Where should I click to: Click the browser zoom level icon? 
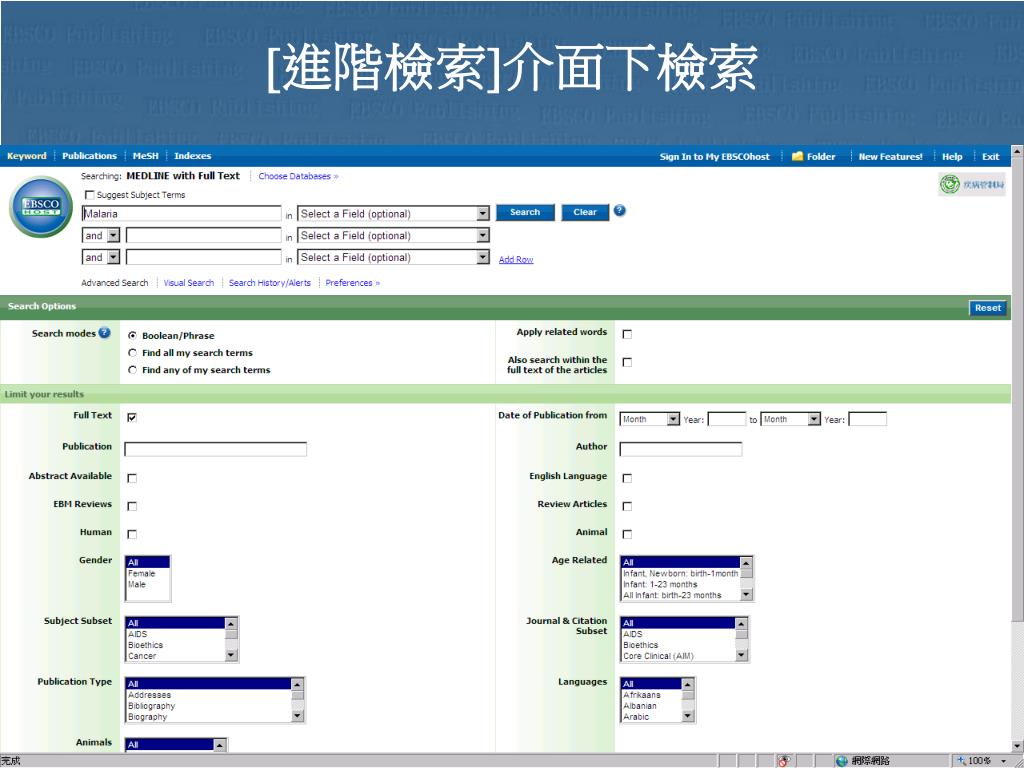click(962, 761)
